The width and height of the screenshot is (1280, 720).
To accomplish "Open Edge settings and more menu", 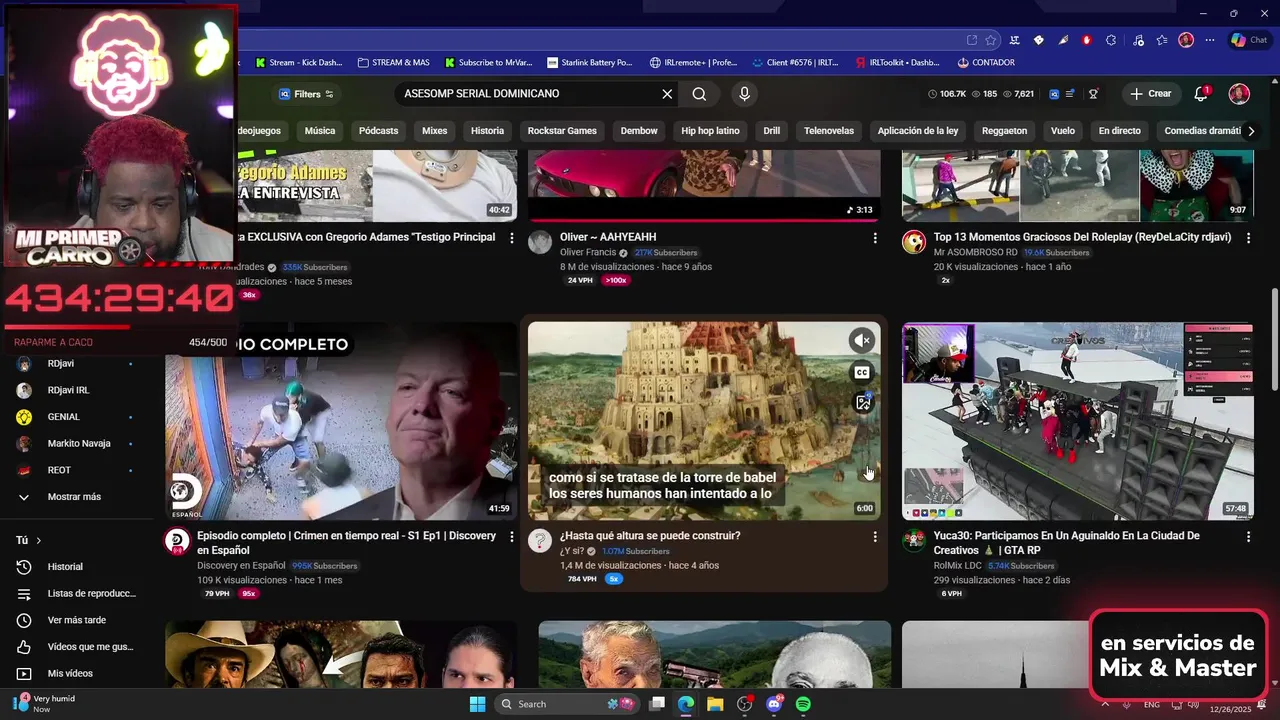I will [1210, 40].
